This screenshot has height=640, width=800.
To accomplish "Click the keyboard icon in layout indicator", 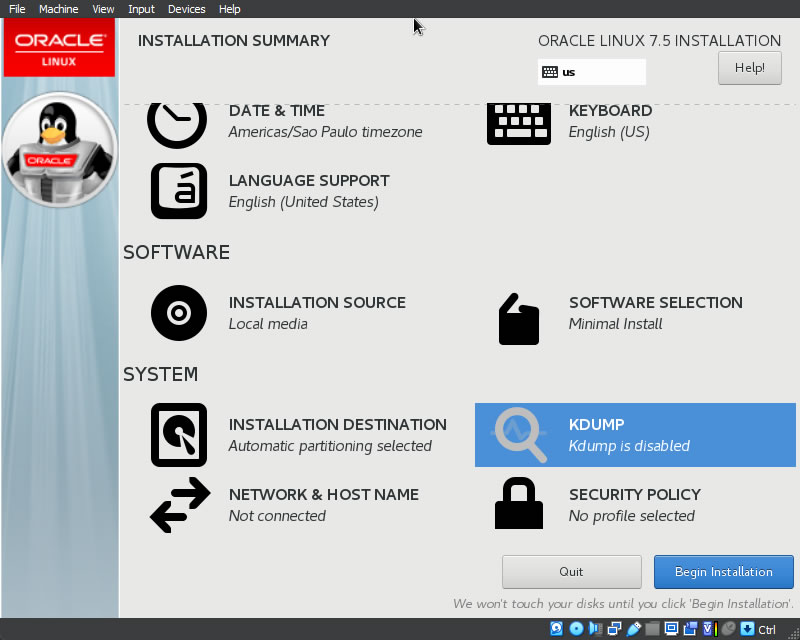I will (550, 72).
